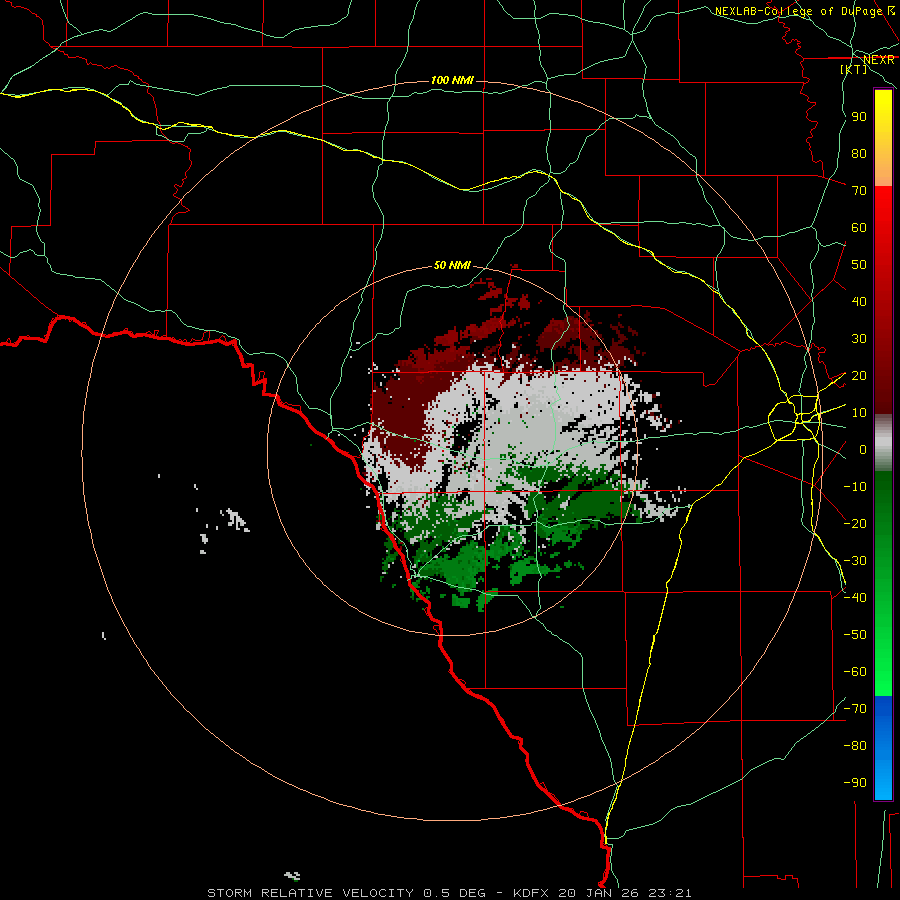The width and height of the screenshot is (900, 900).
Task: Click the positive 70 legend value
Action: coord(859,191)
